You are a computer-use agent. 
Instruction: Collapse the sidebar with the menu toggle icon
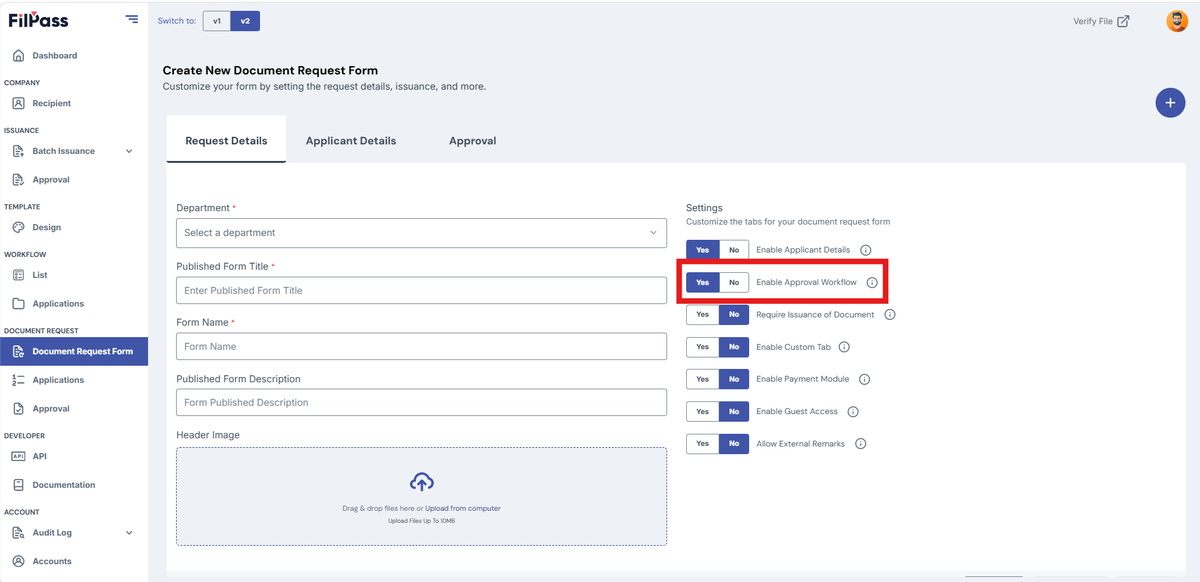point(132,19)
